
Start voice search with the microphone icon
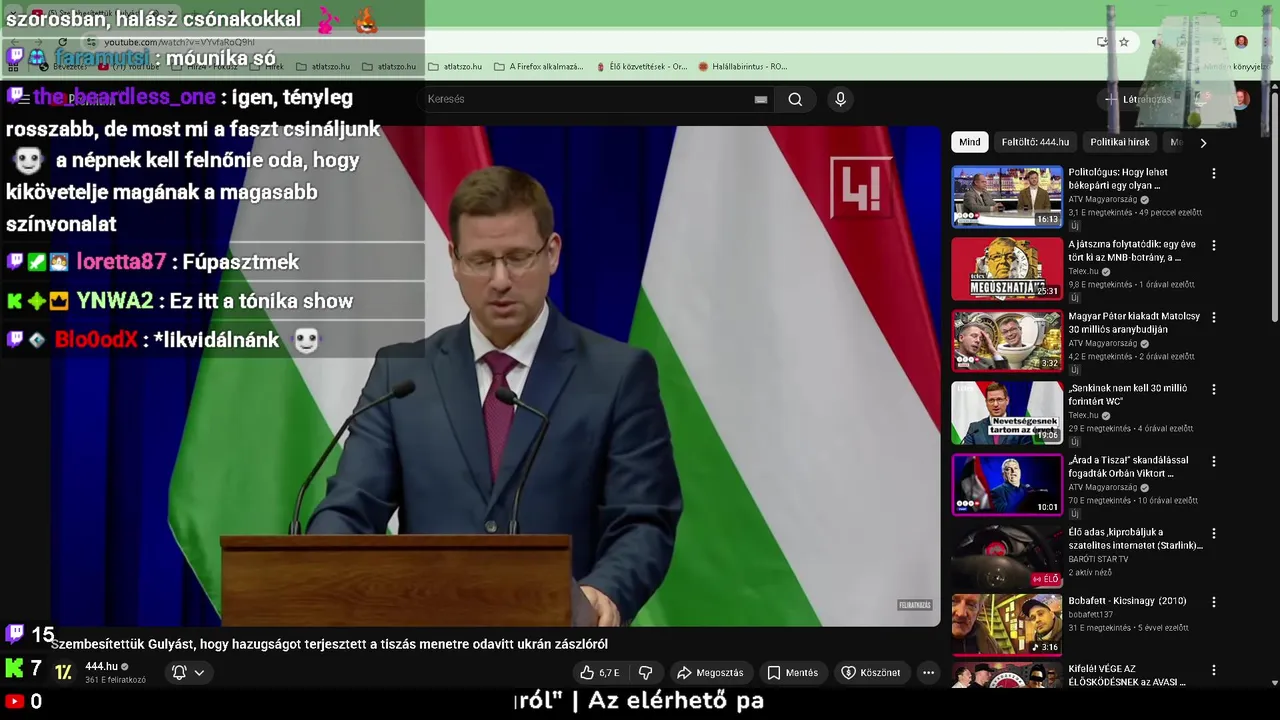(x=840, y=99)
